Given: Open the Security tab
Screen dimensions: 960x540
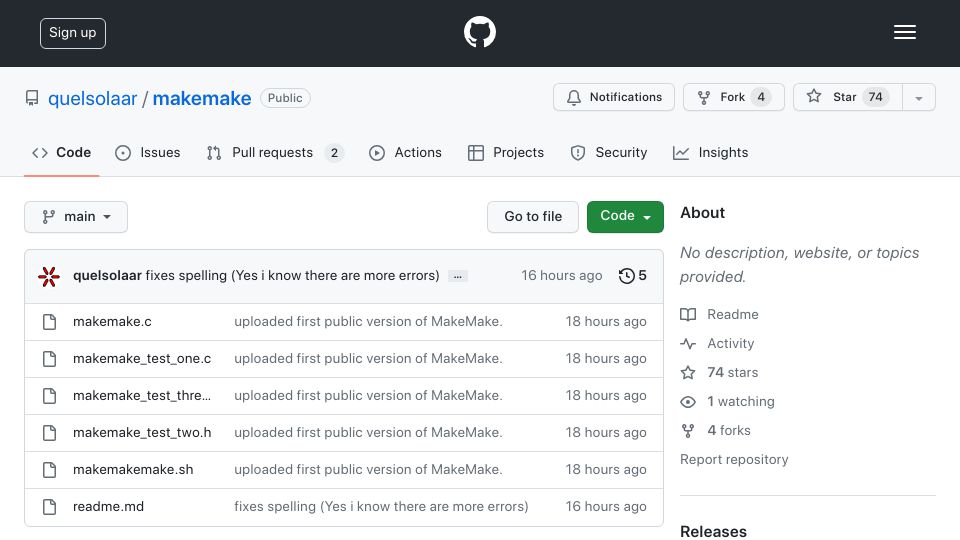Looking at the screenshot, I should click(x=609, y=153).
